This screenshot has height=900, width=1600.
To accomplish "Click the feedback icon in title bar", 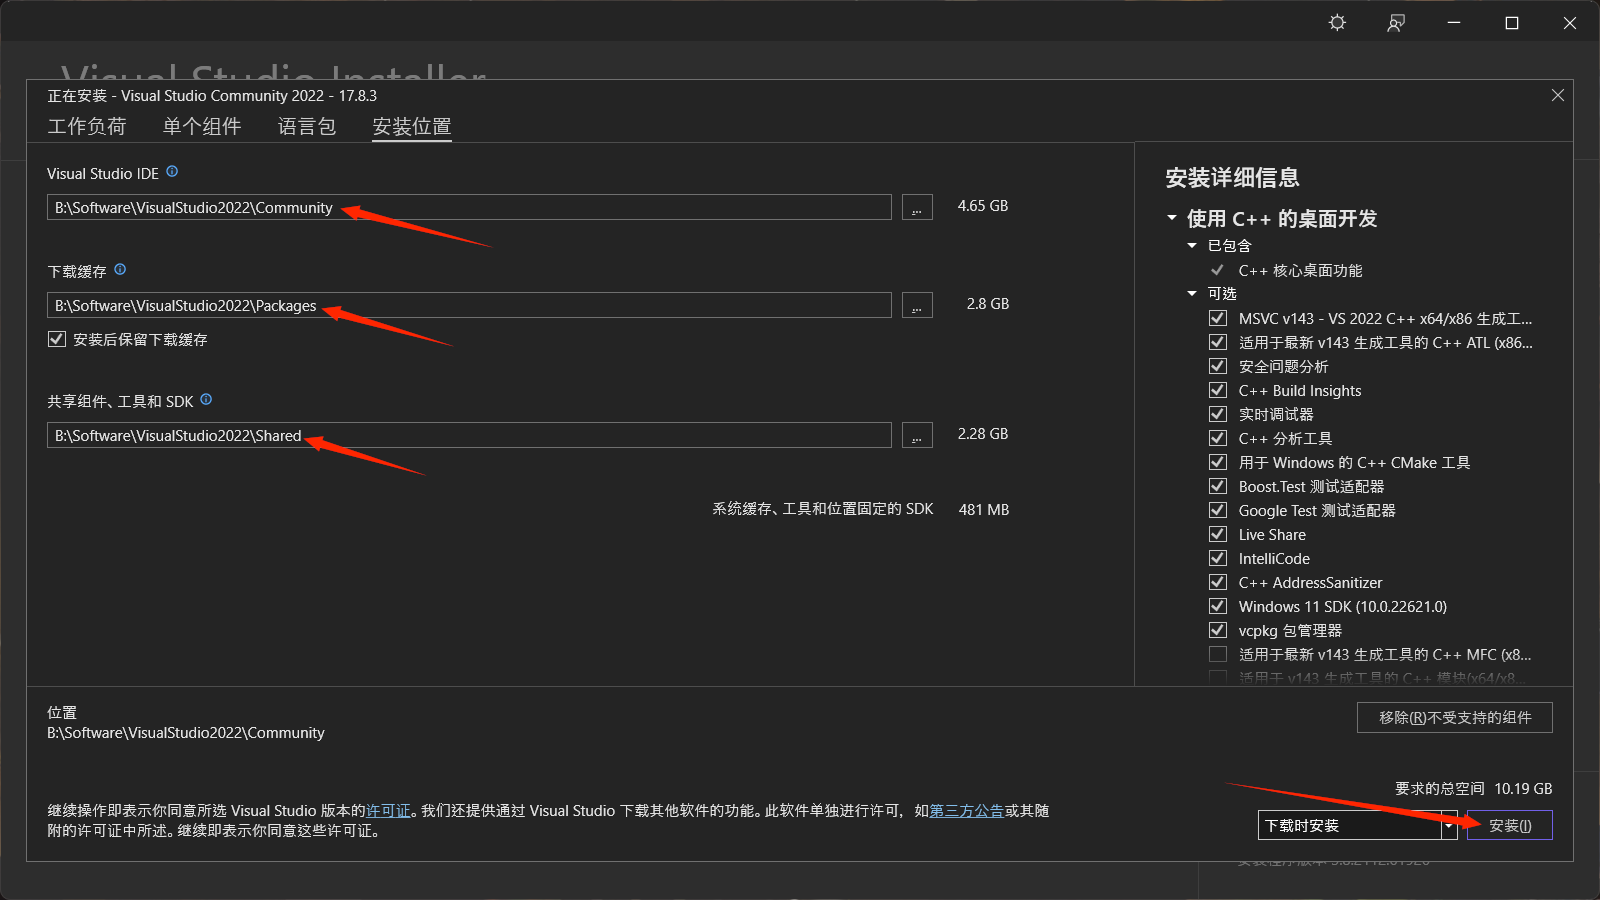I will [x=1396, y=22].
